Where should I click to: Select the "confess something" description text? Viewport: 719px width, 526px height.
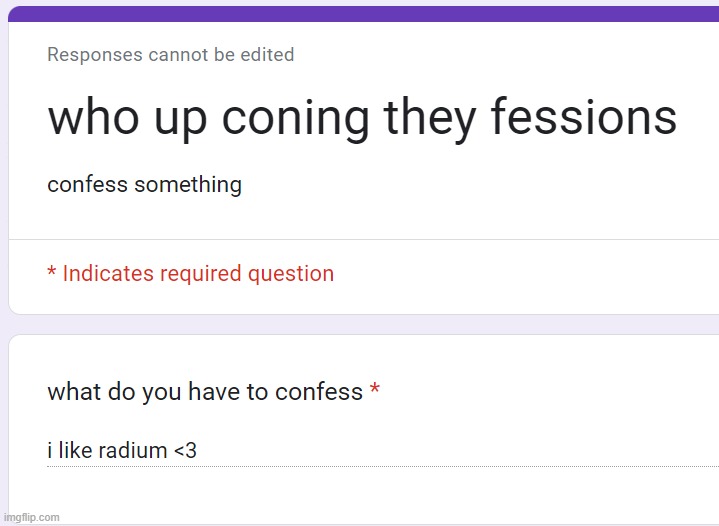point(144,185)
